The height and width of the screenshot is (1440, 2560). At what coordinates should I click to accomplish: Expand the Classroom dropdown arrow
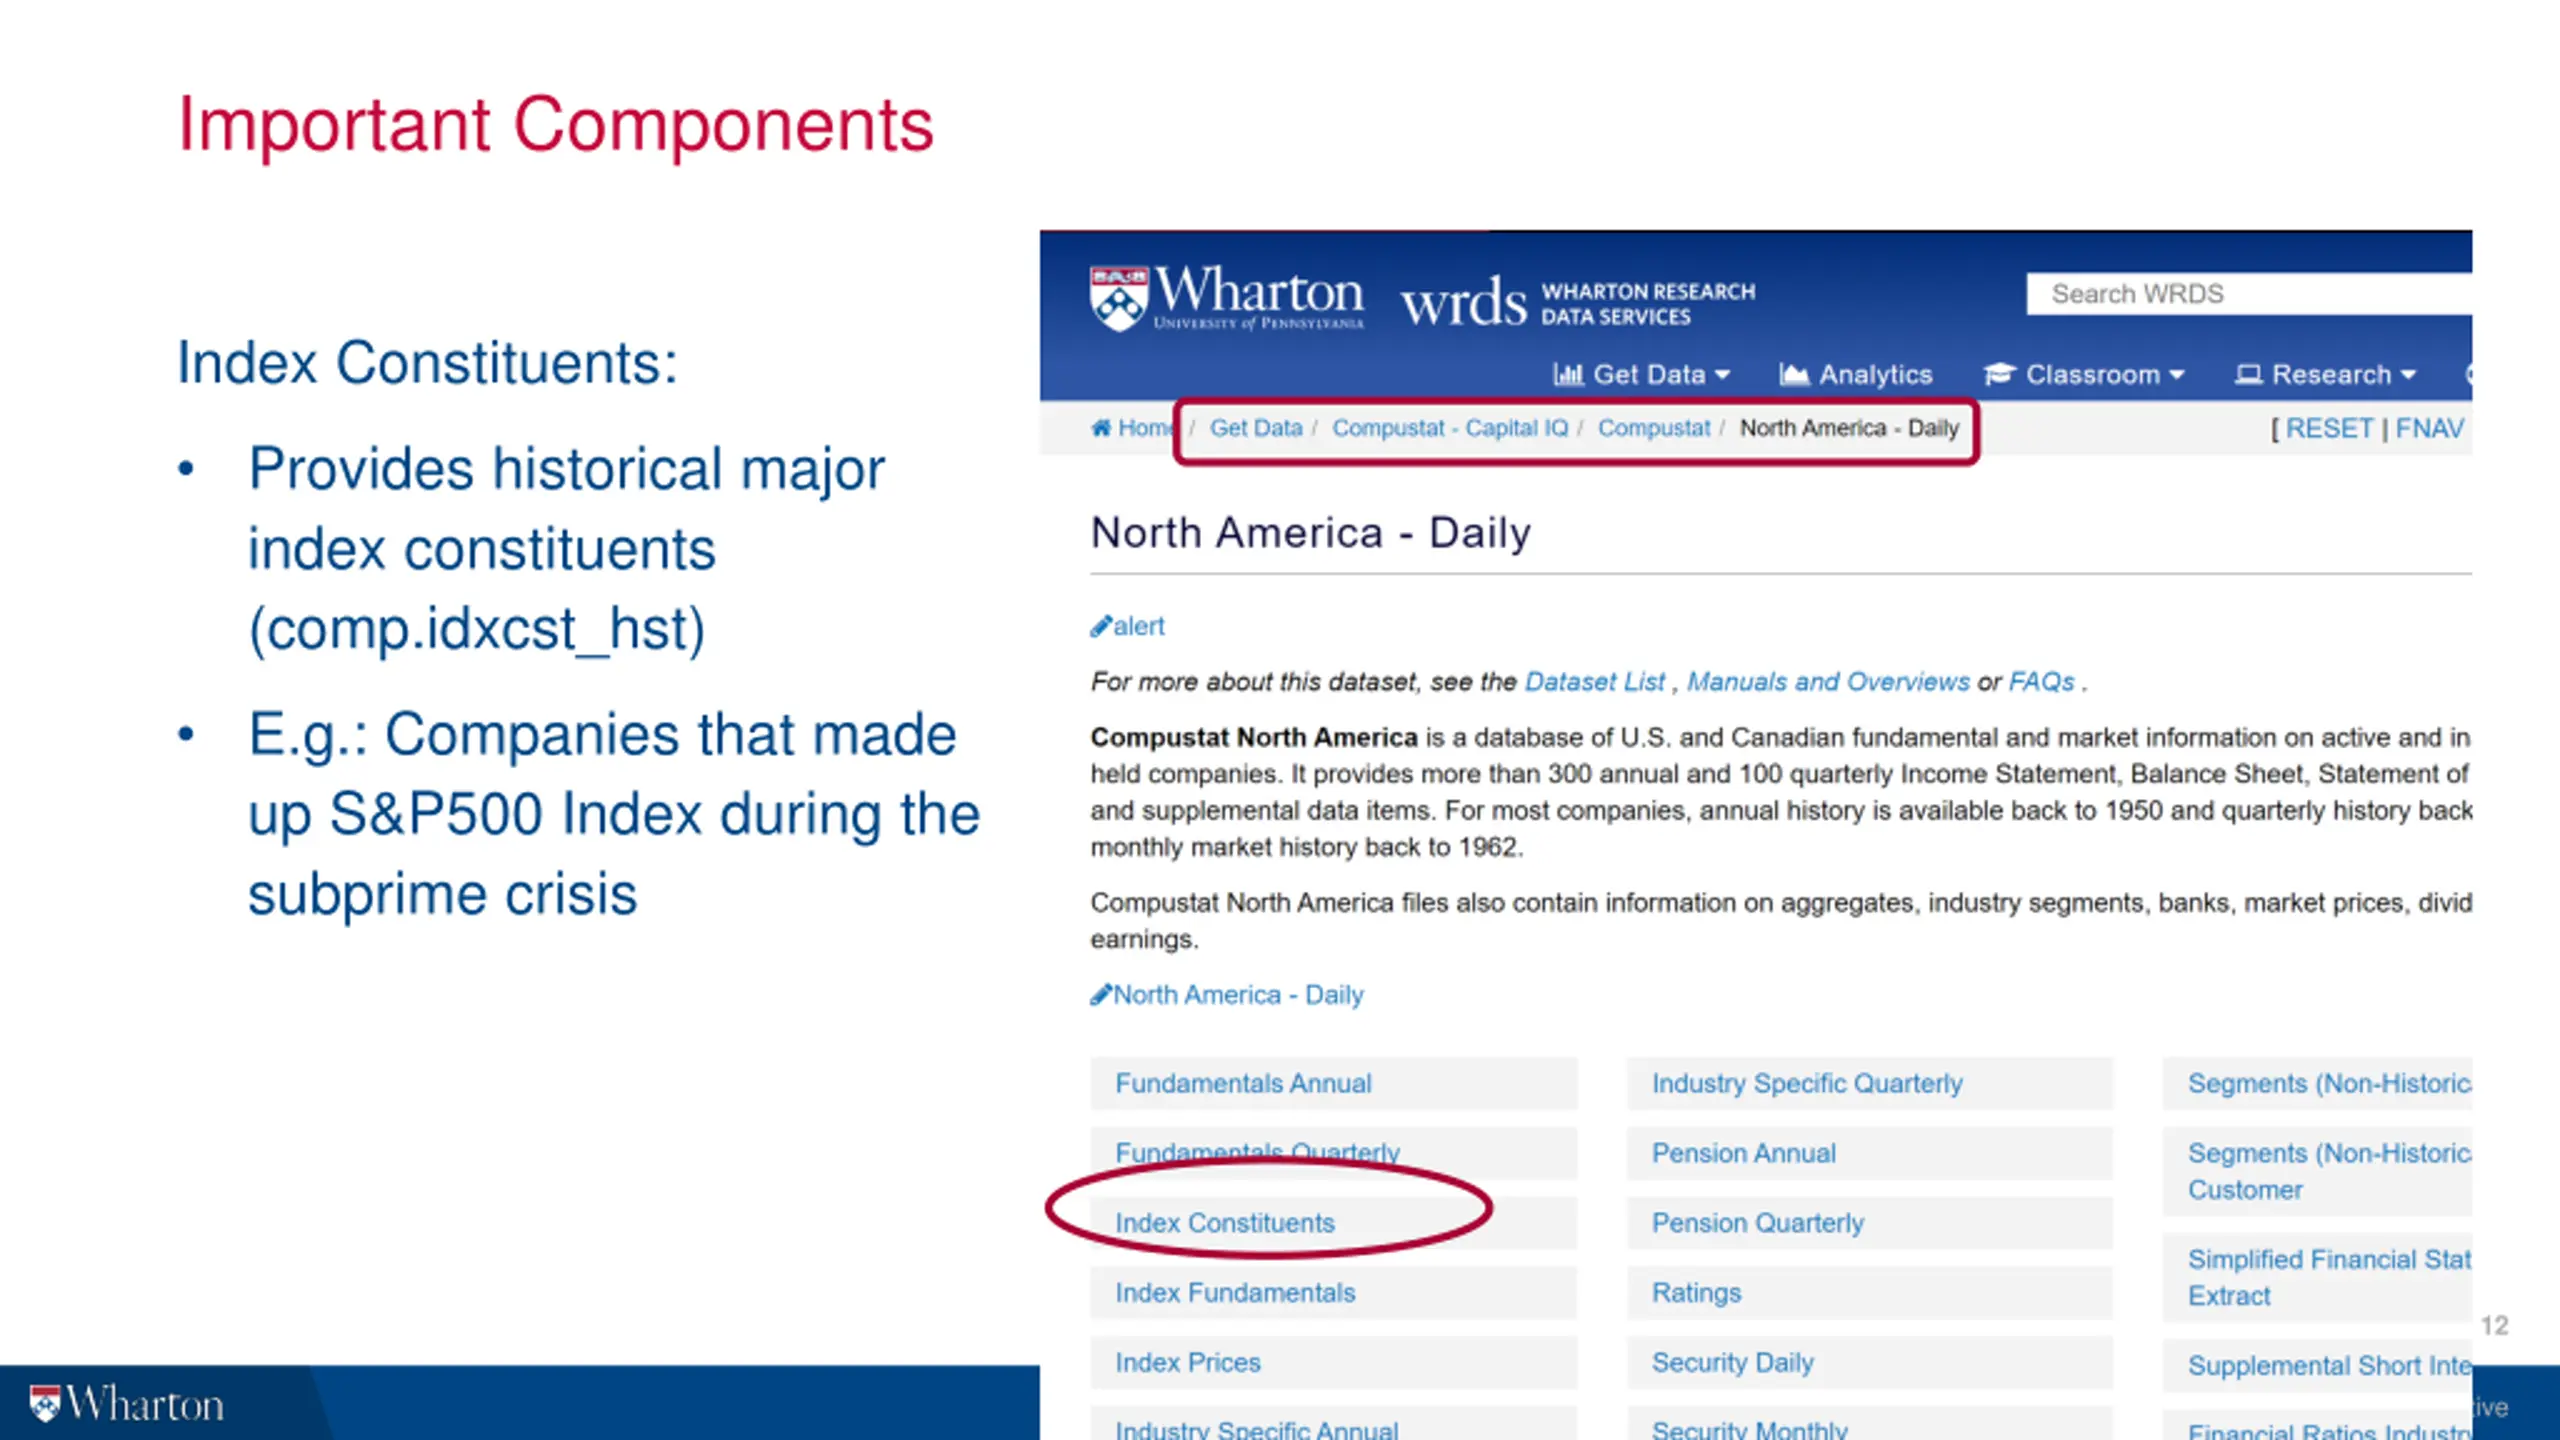(x=2177, y=375)
